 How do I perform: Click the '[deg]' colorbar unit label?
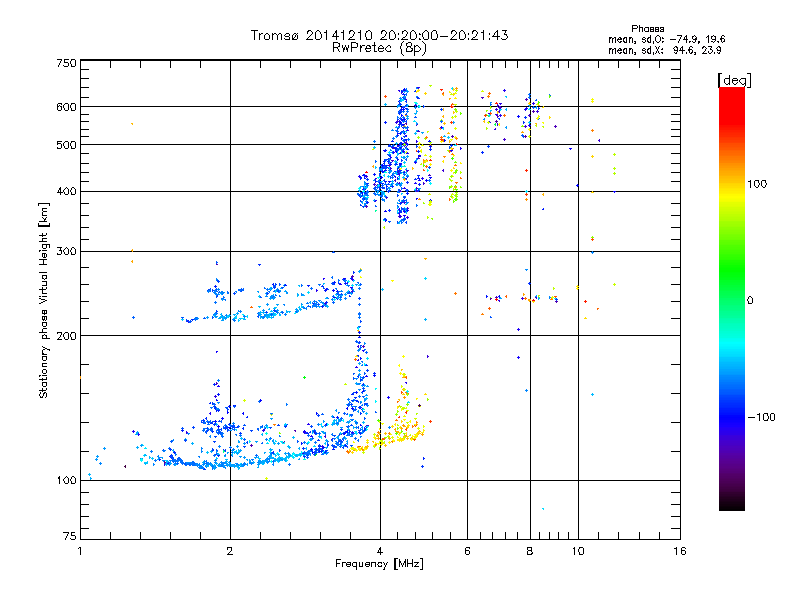734,80
